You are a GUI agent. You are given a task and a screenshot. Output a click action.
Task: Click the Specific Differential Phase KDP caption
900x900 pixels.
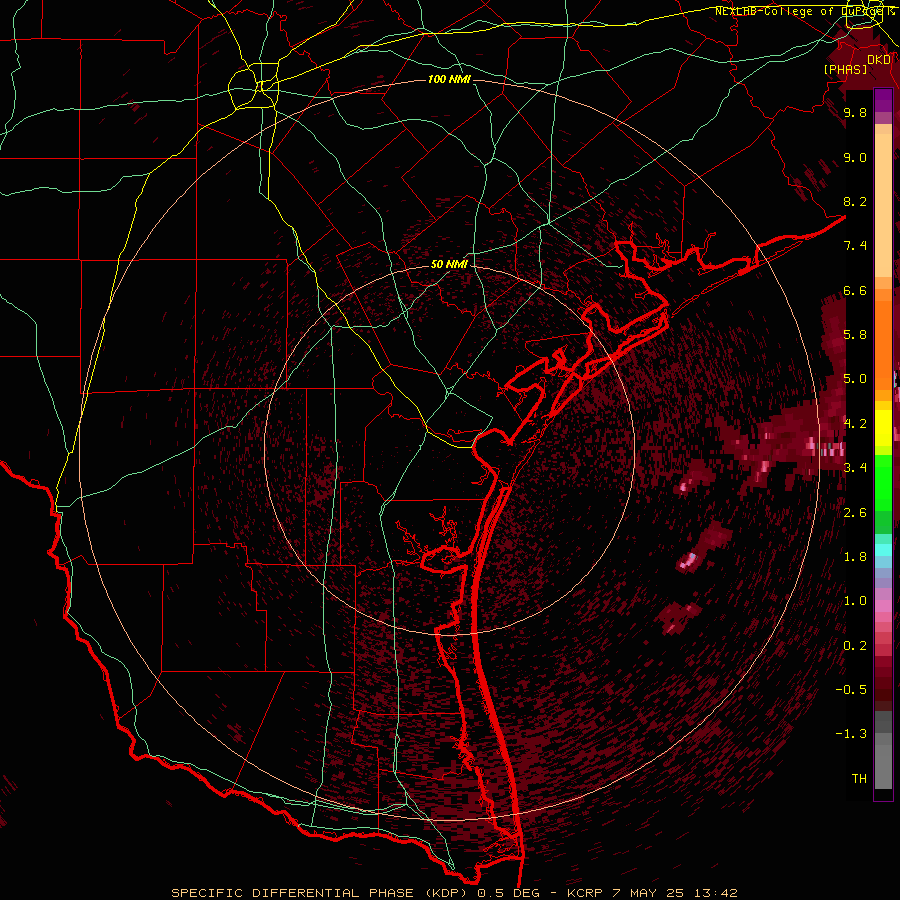click(x=454, y=893)
